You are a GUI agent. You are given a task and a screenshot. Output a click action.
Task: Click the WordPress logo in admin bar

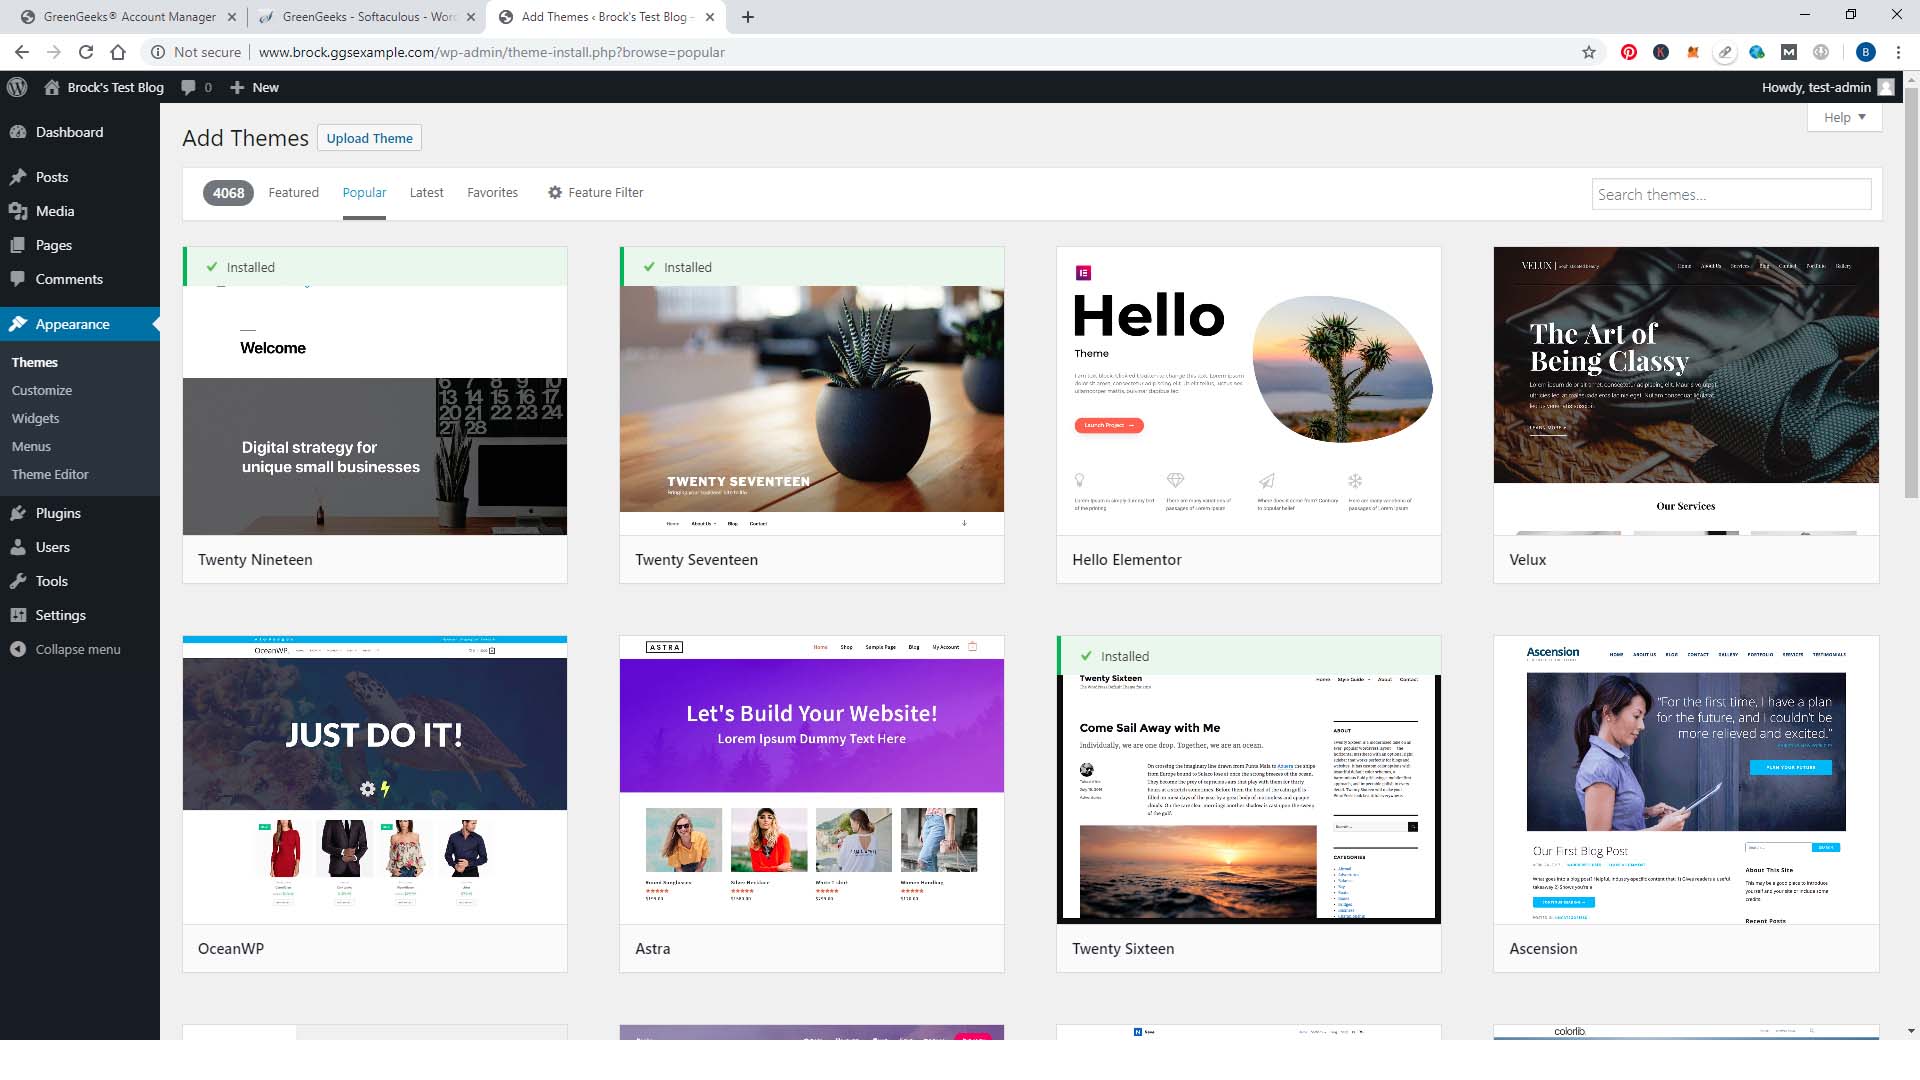(x=17, y=87)
